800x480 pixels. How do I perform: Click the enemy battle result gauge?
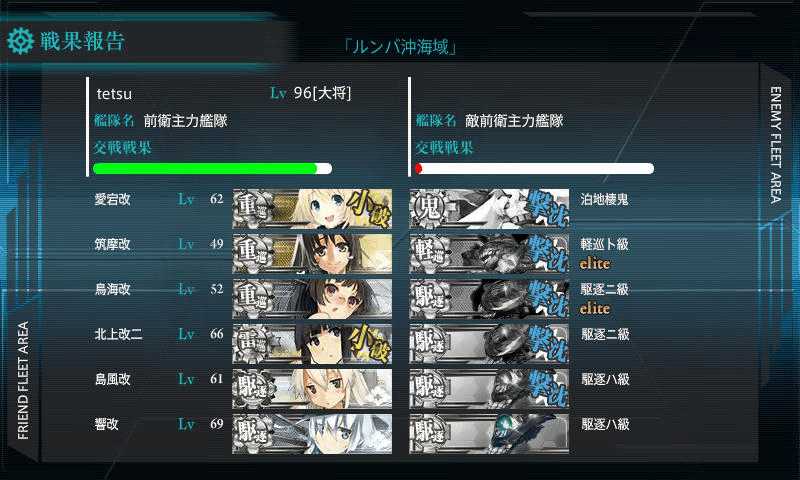pos(534,168)
